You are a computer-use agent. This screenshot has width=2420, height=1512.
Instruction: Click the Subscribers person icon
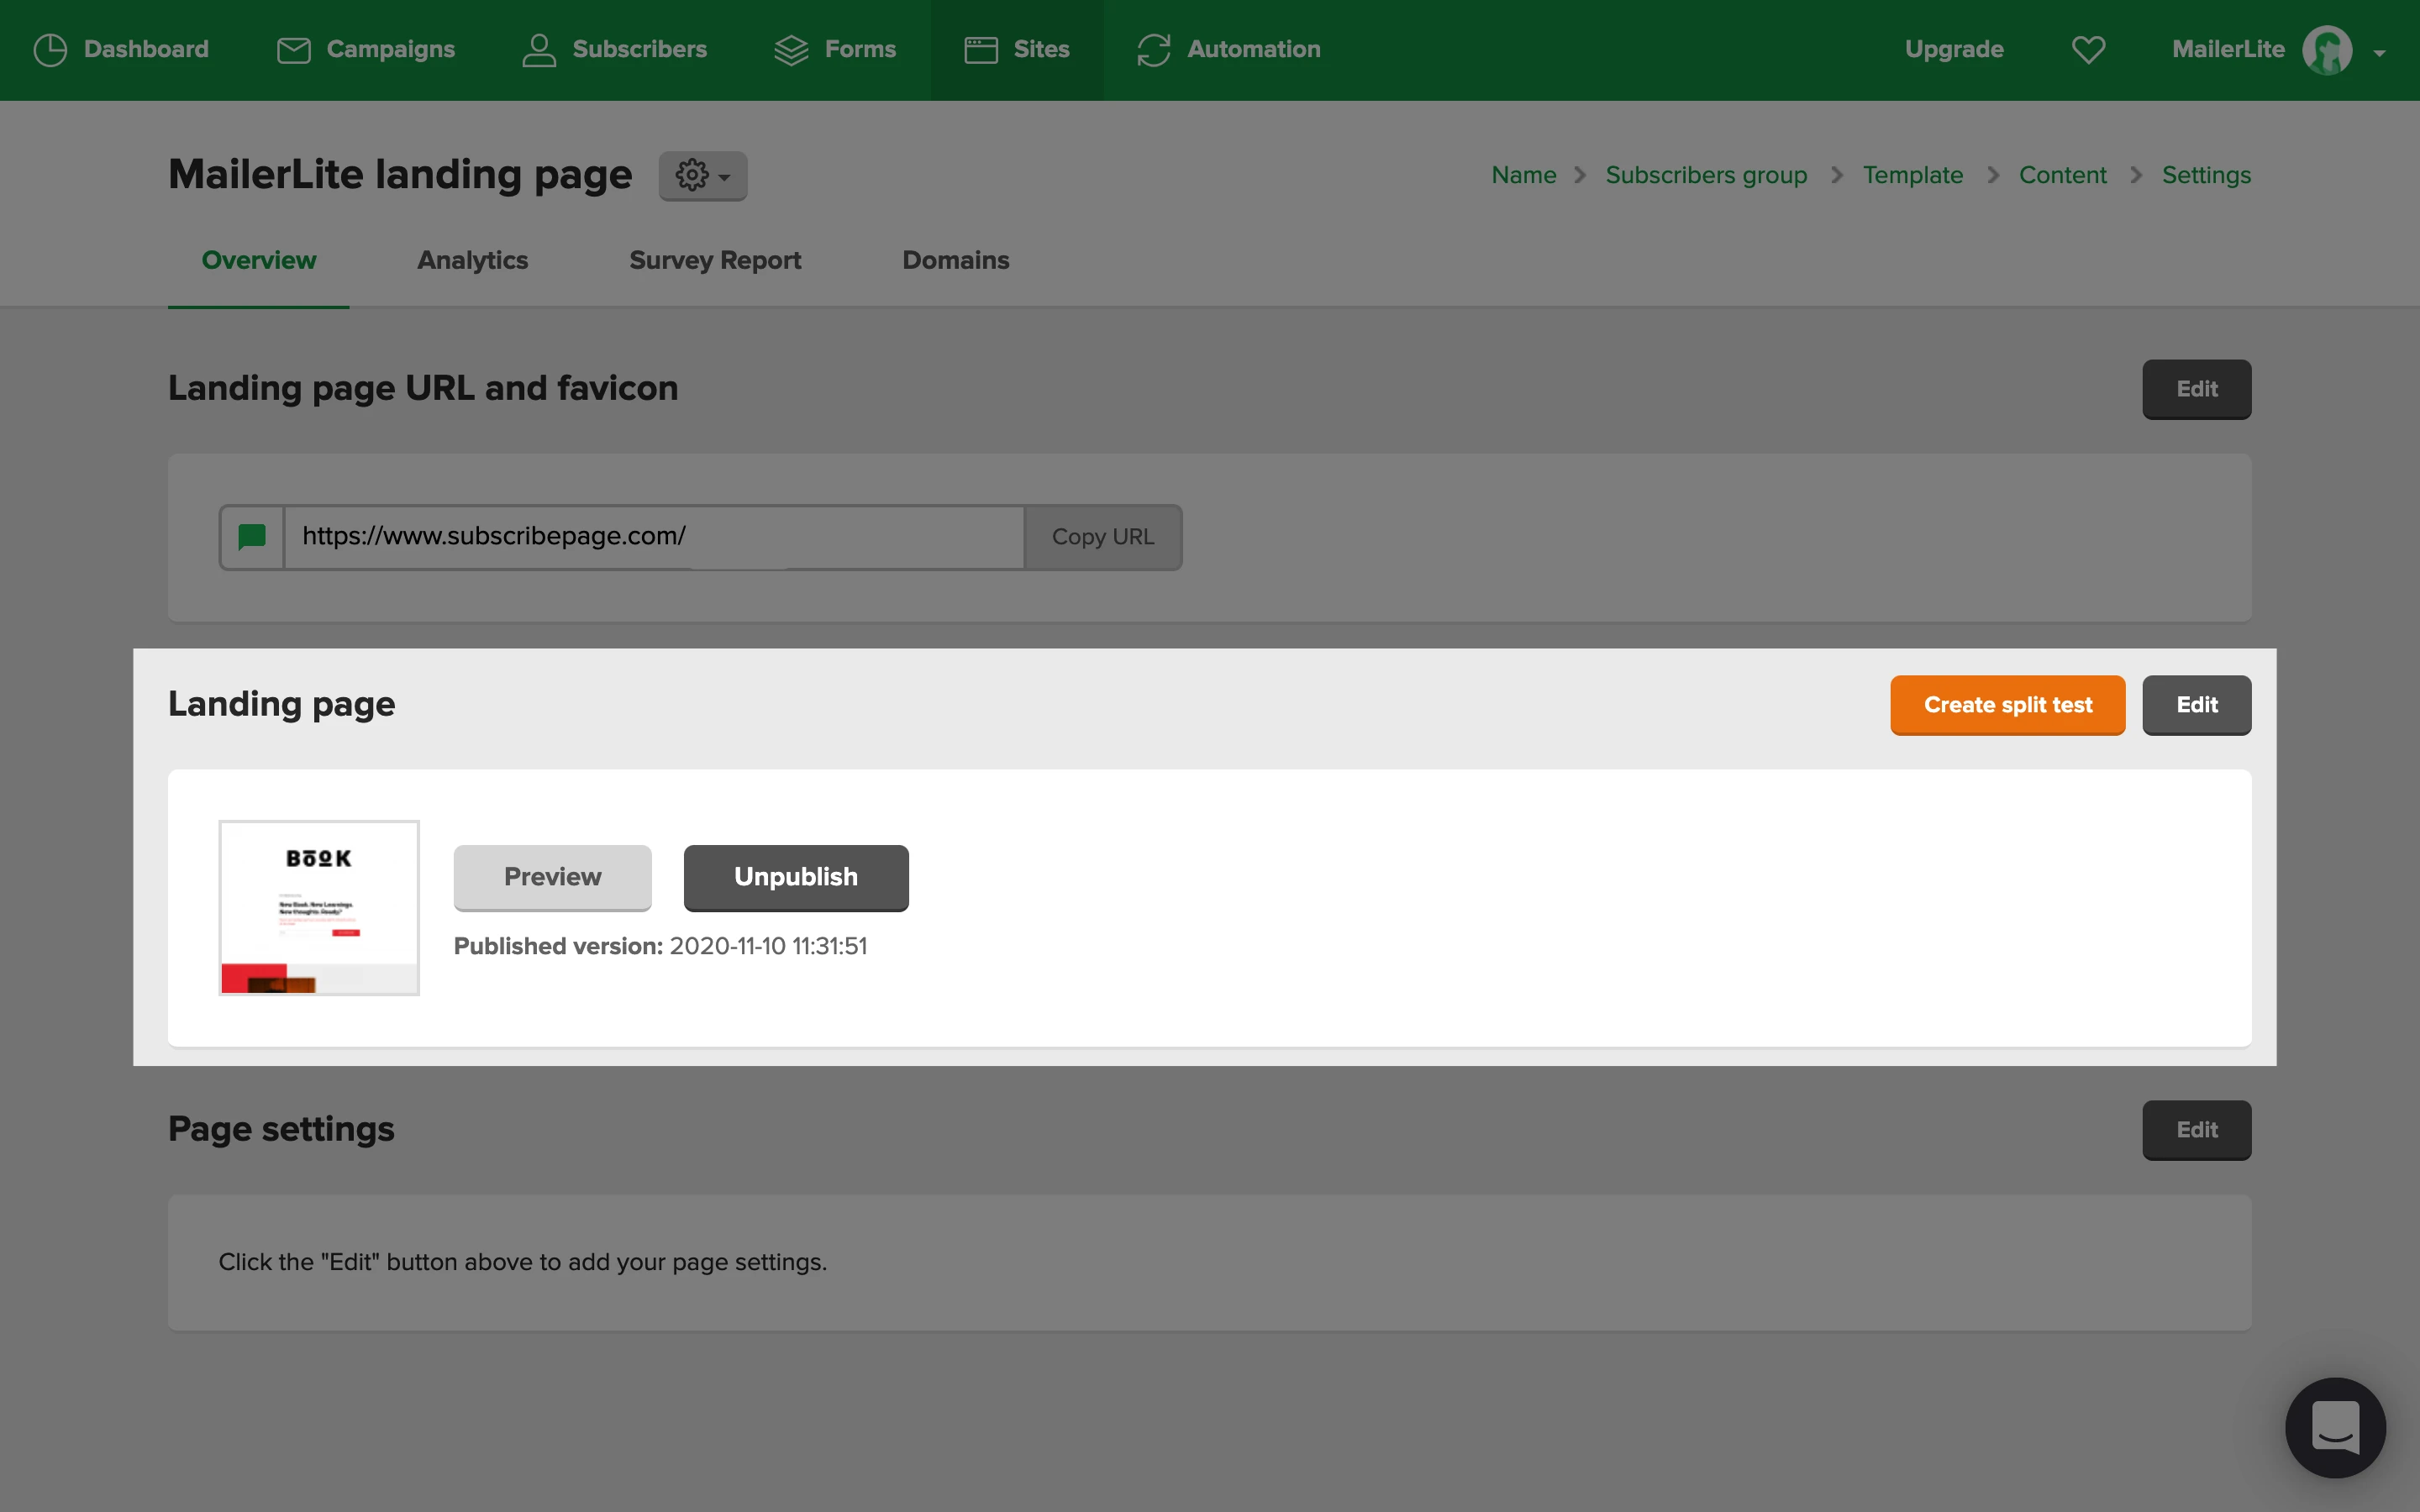pyautogui.click(x=539, y=49)
